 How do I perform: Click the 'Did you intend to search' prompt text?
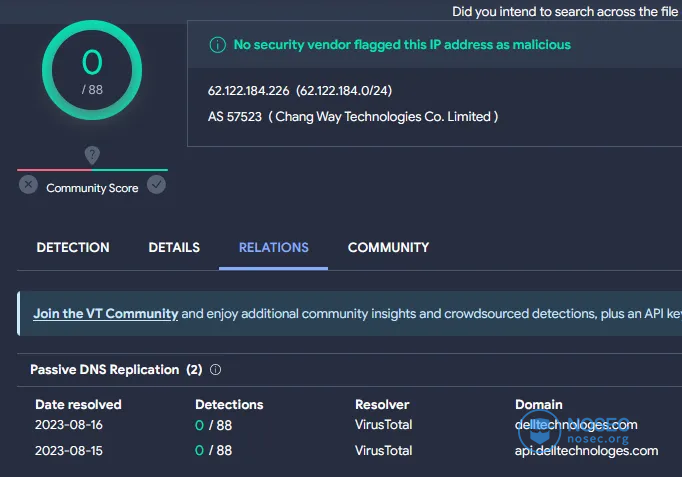(565, 12)
